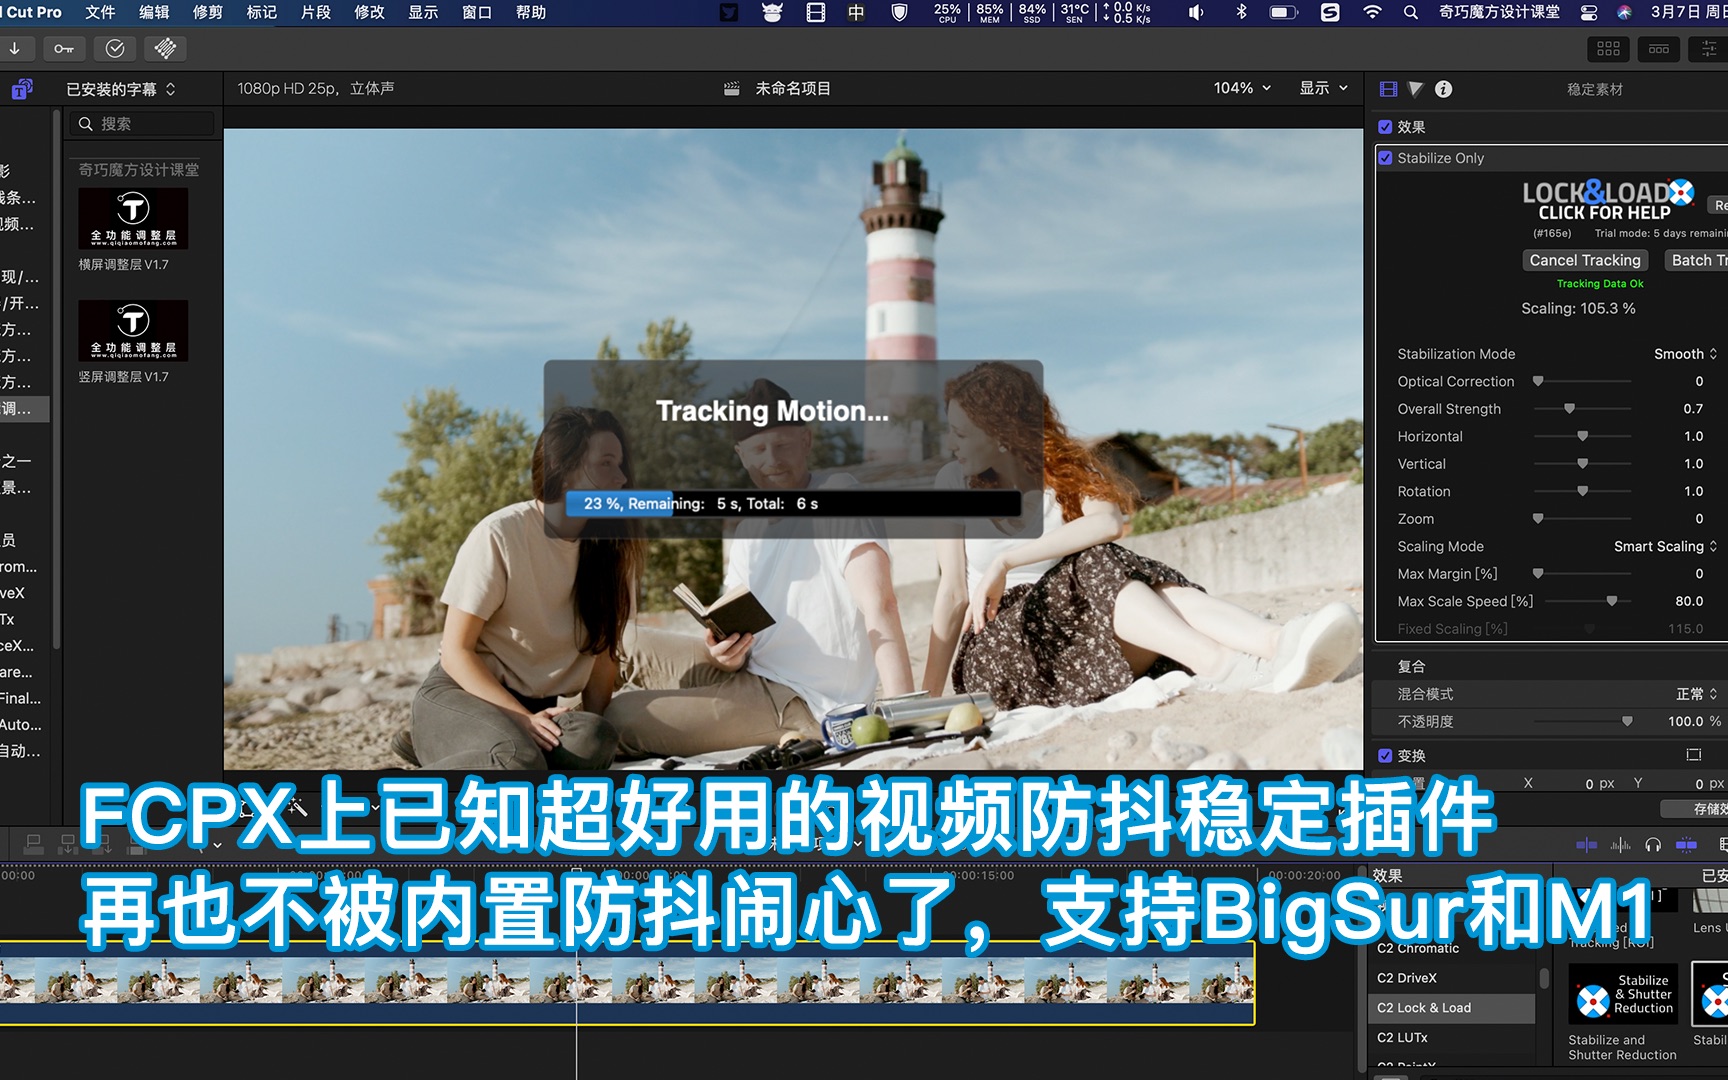The width and height of the screenshot is (1728, 1080).
Task: Open the 修剪 menu
Action: click(x=208, y=12)
